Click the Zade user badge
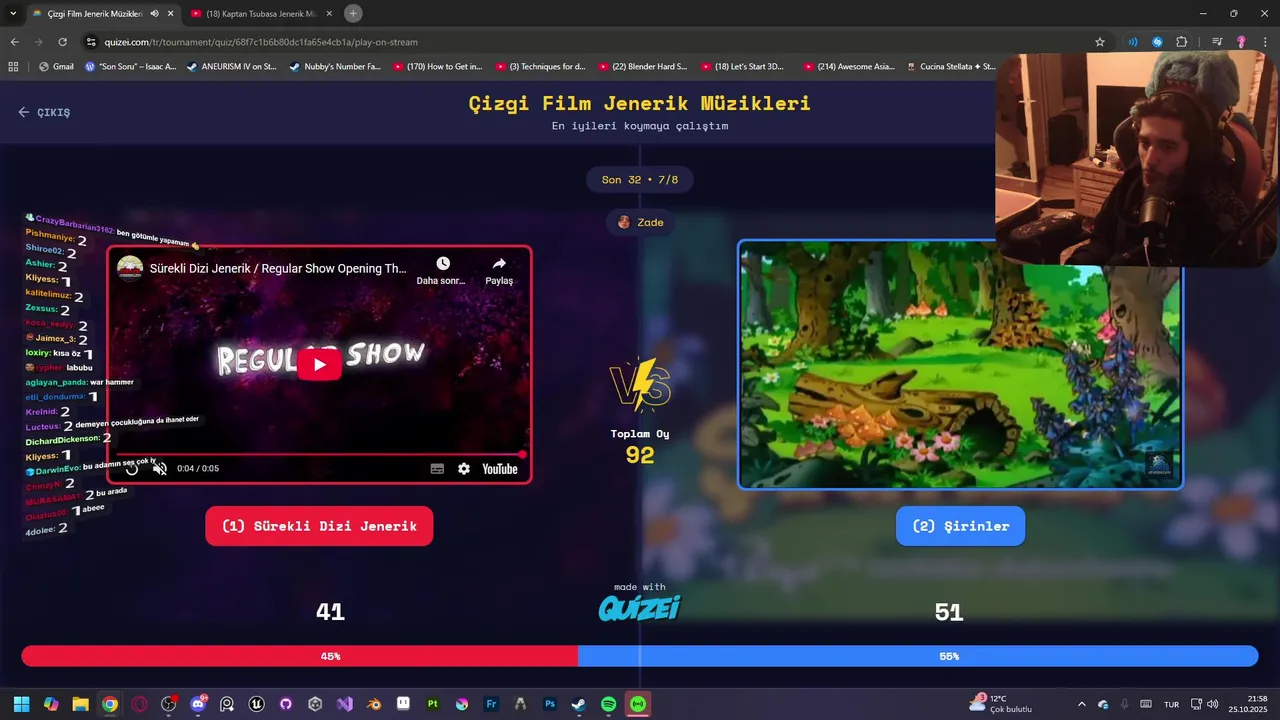This screenshot has width=1280, height=720. 640,222
